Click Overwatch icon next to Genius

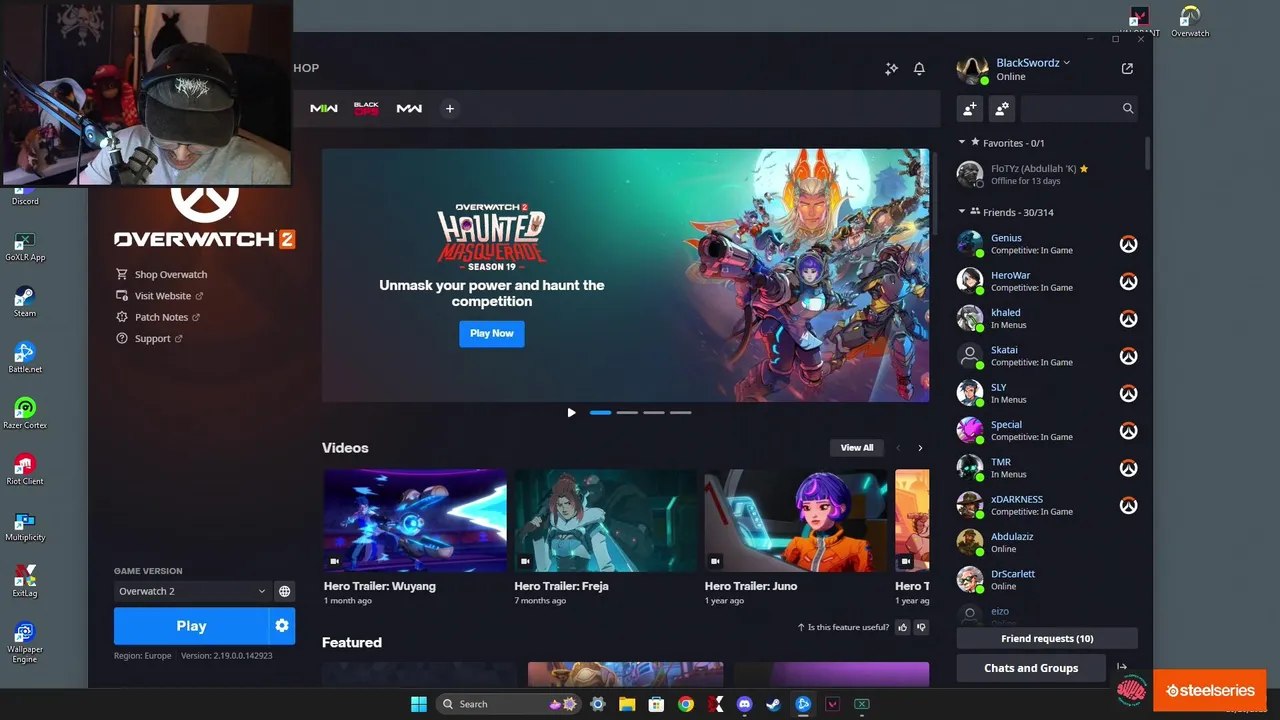(1128, 244)
